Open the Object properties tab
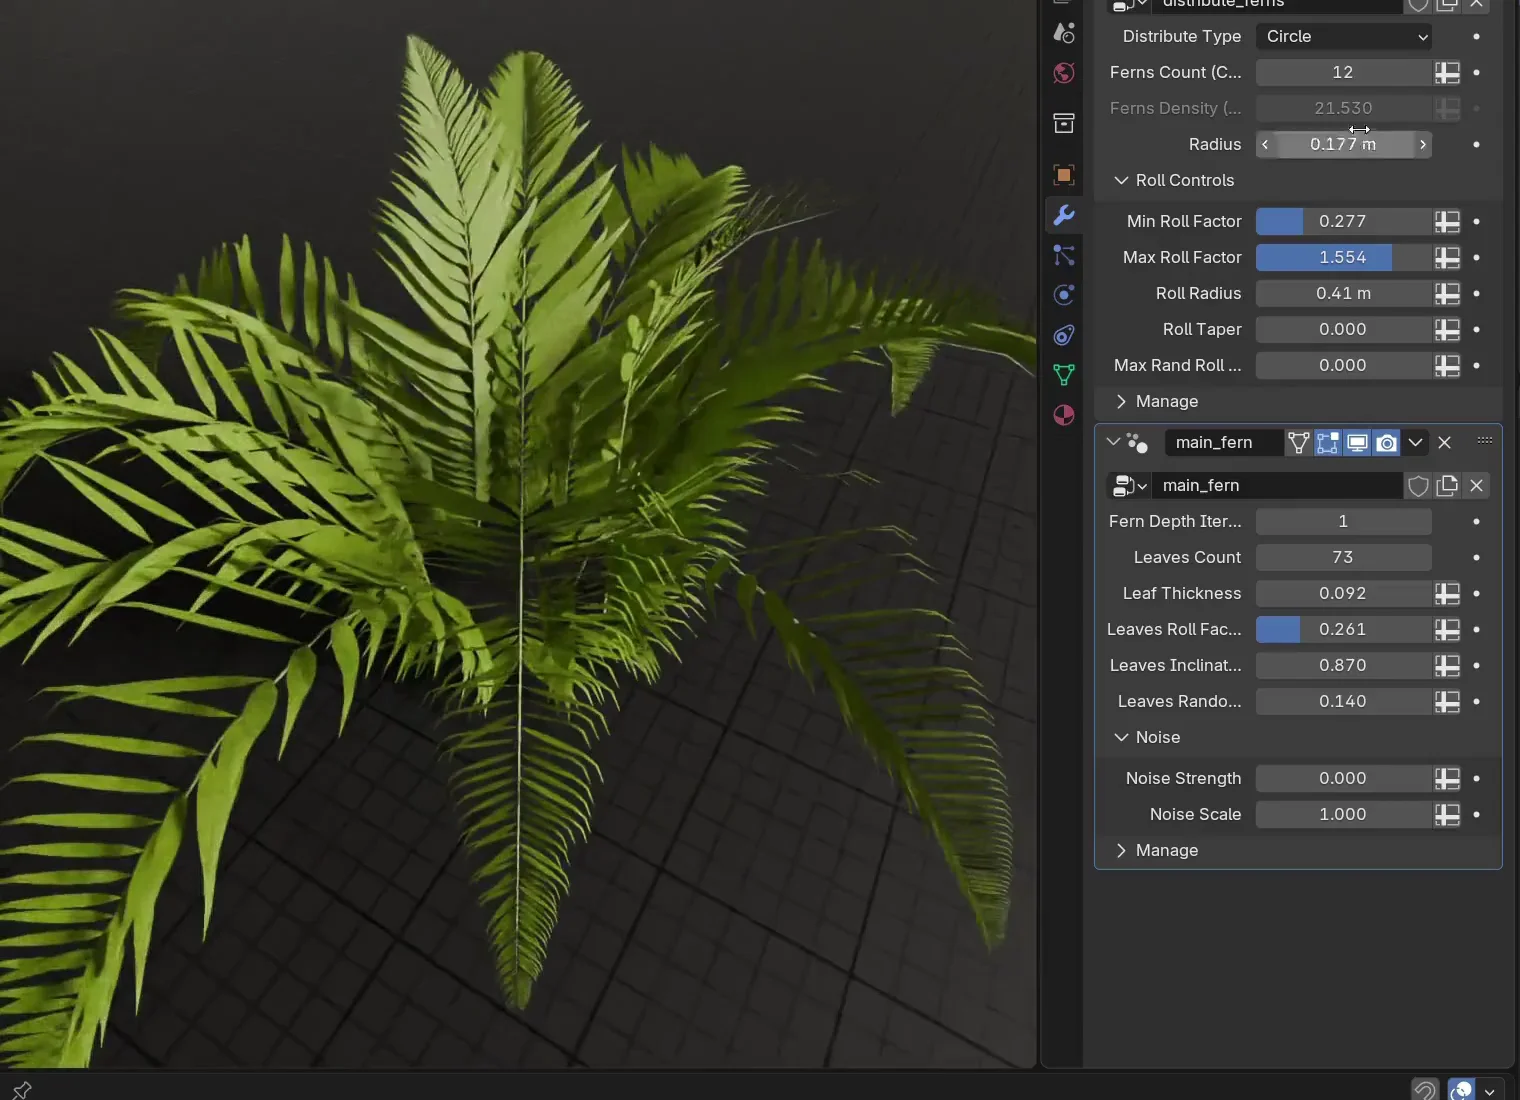This screenshot has height=1100, width=1520. [x=1064, y=175]
